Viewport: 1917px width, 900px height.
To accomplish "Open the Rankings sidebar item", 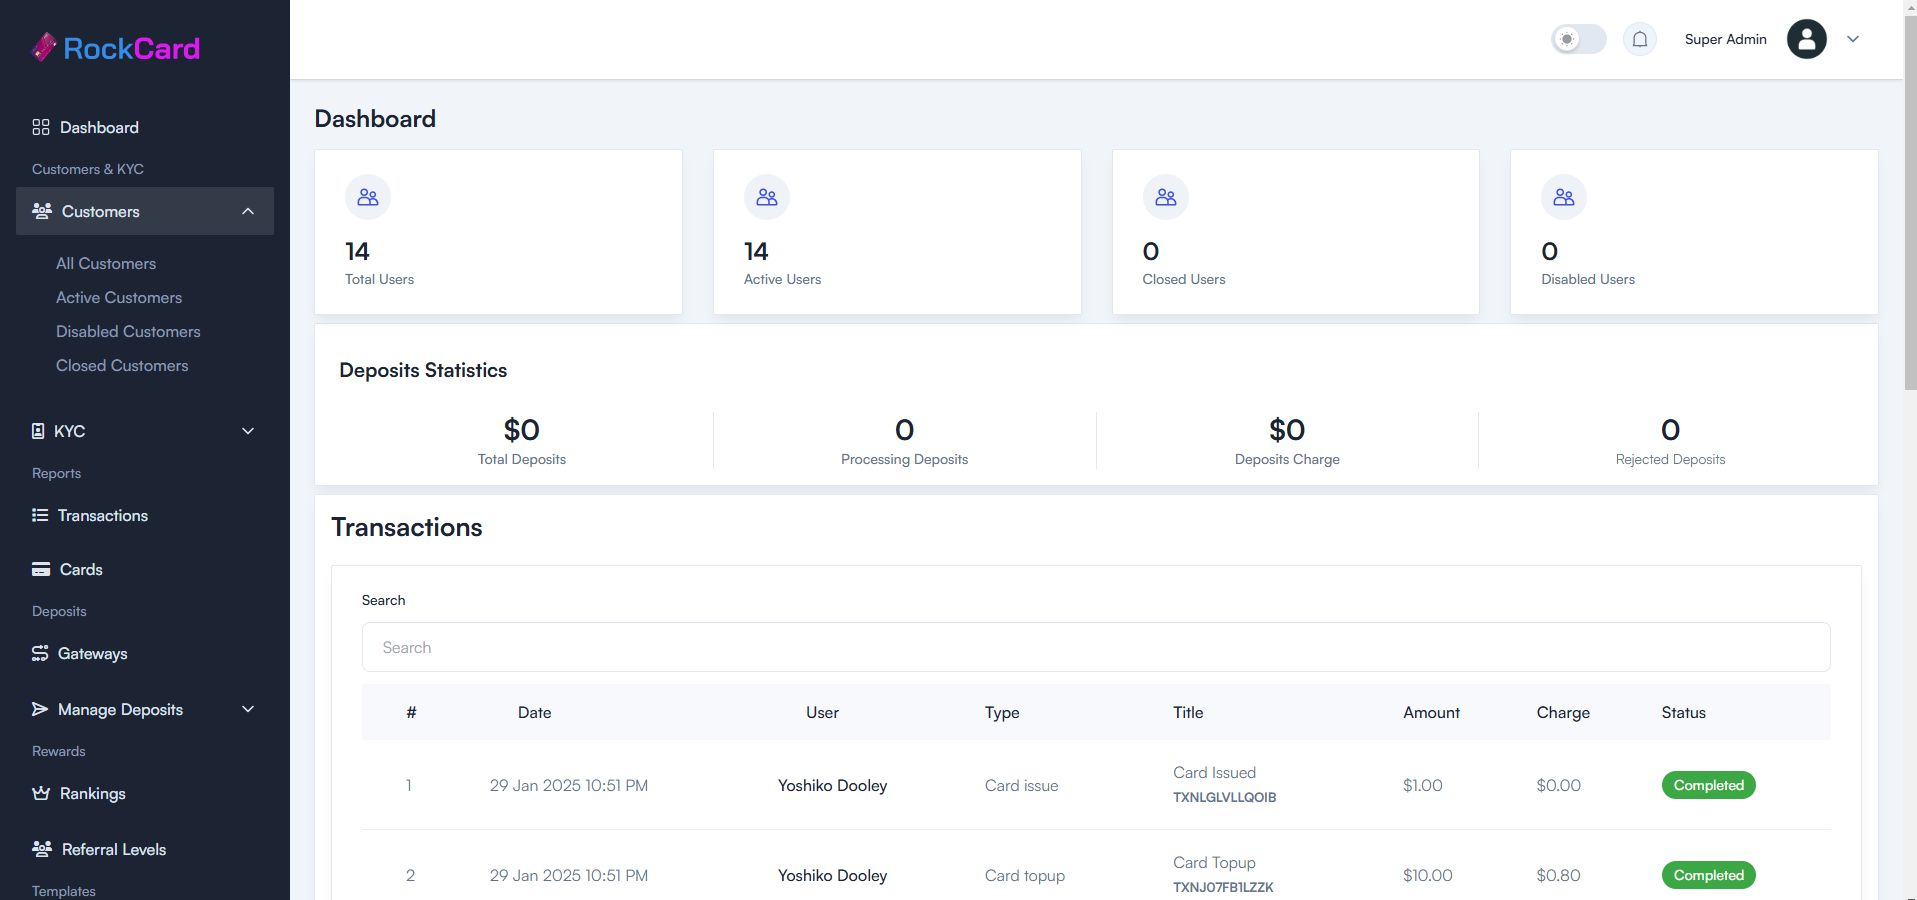I will 92,793.
